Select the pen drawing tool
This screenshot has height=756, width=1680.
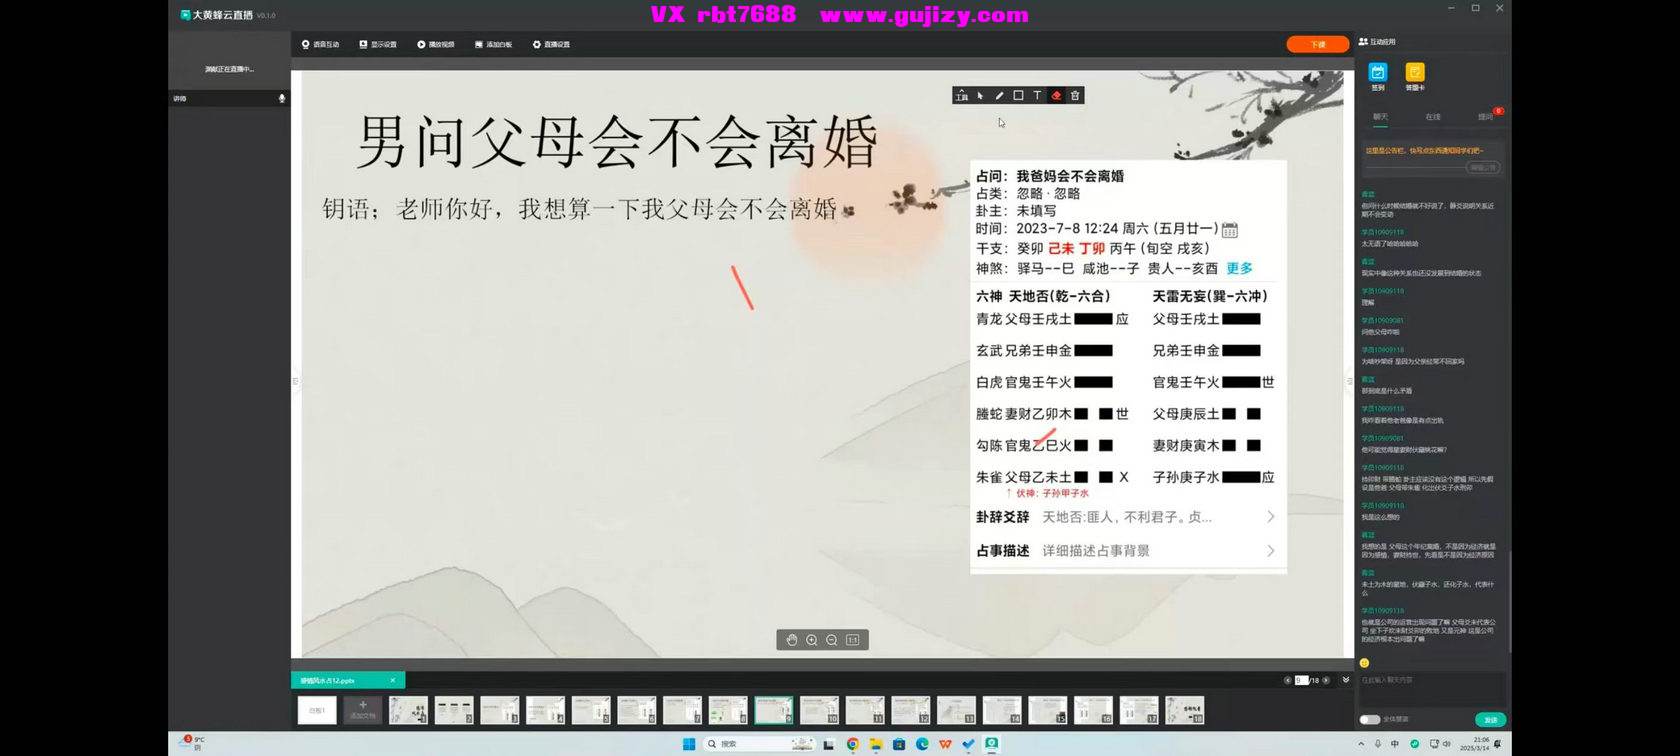click(999, 96)
